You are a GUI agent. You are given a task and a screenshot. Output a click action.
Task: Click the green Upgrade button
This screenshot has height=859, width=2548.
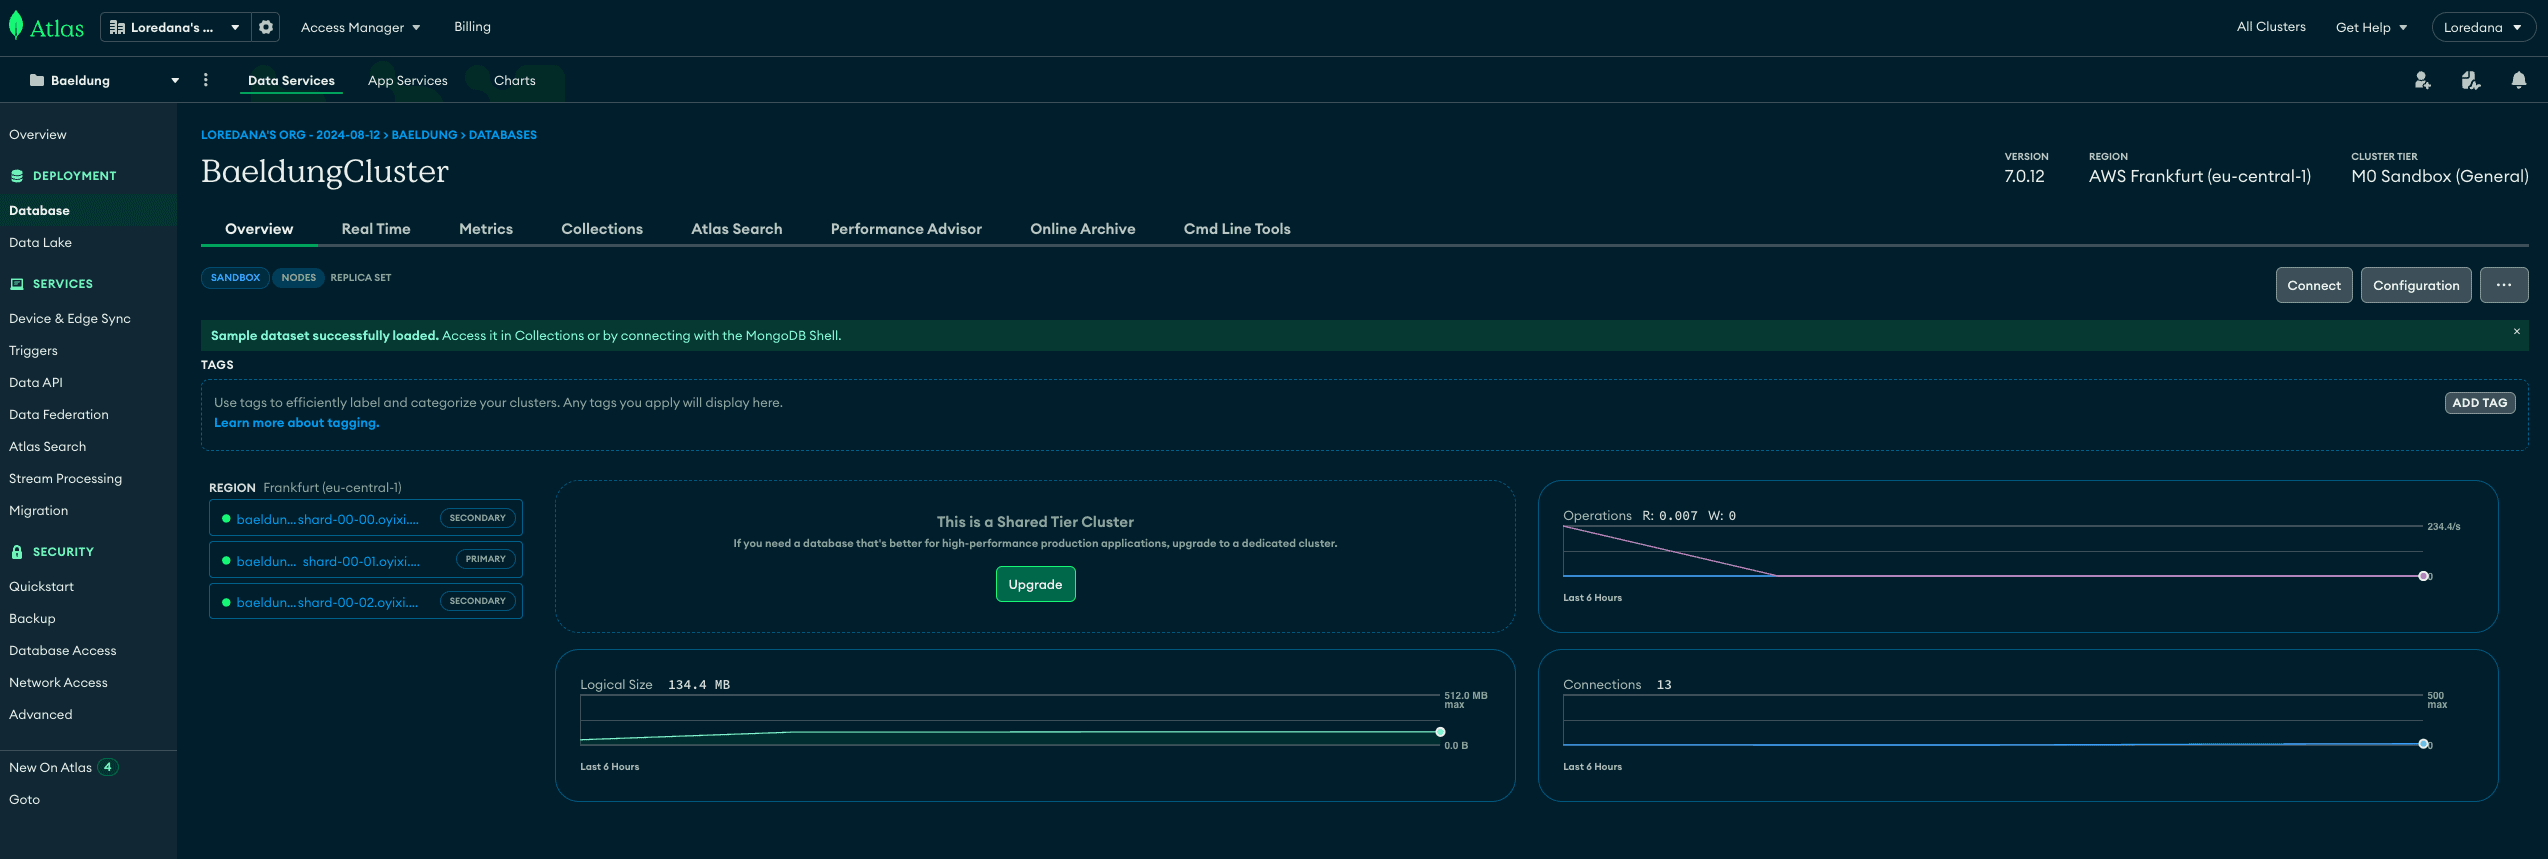pos(1035,584)
